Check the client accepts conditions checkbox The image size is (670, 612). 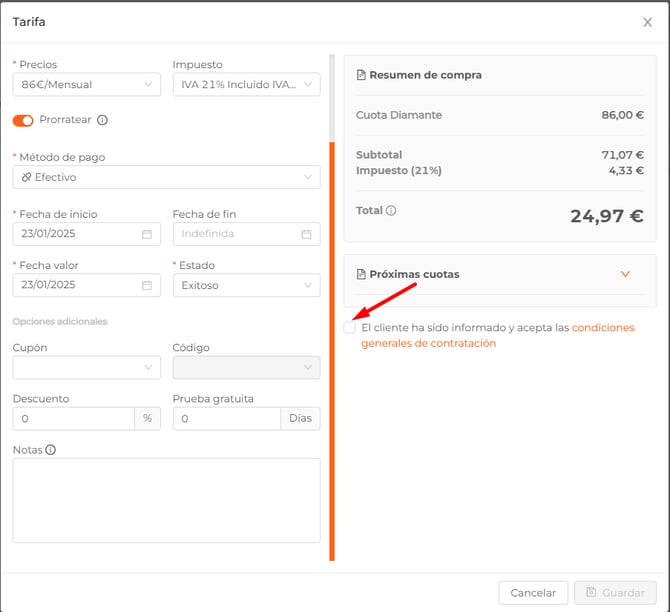point(349,328)
